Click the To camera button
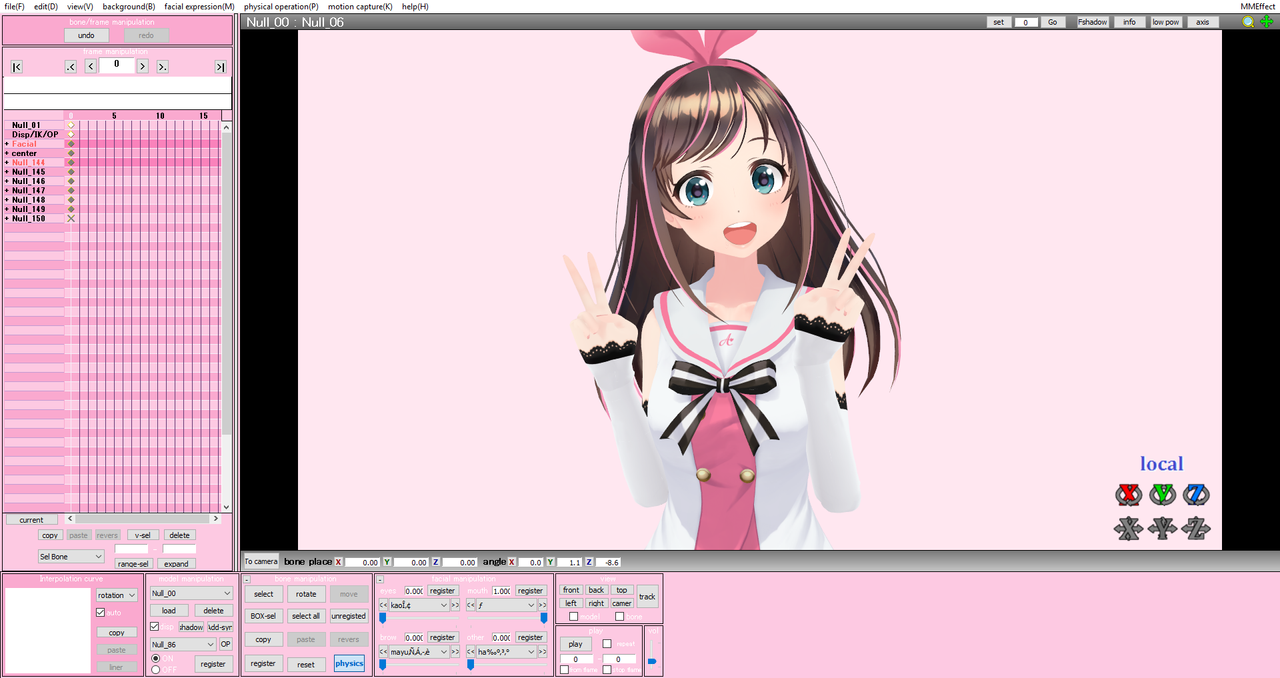 tap(261, 561)
